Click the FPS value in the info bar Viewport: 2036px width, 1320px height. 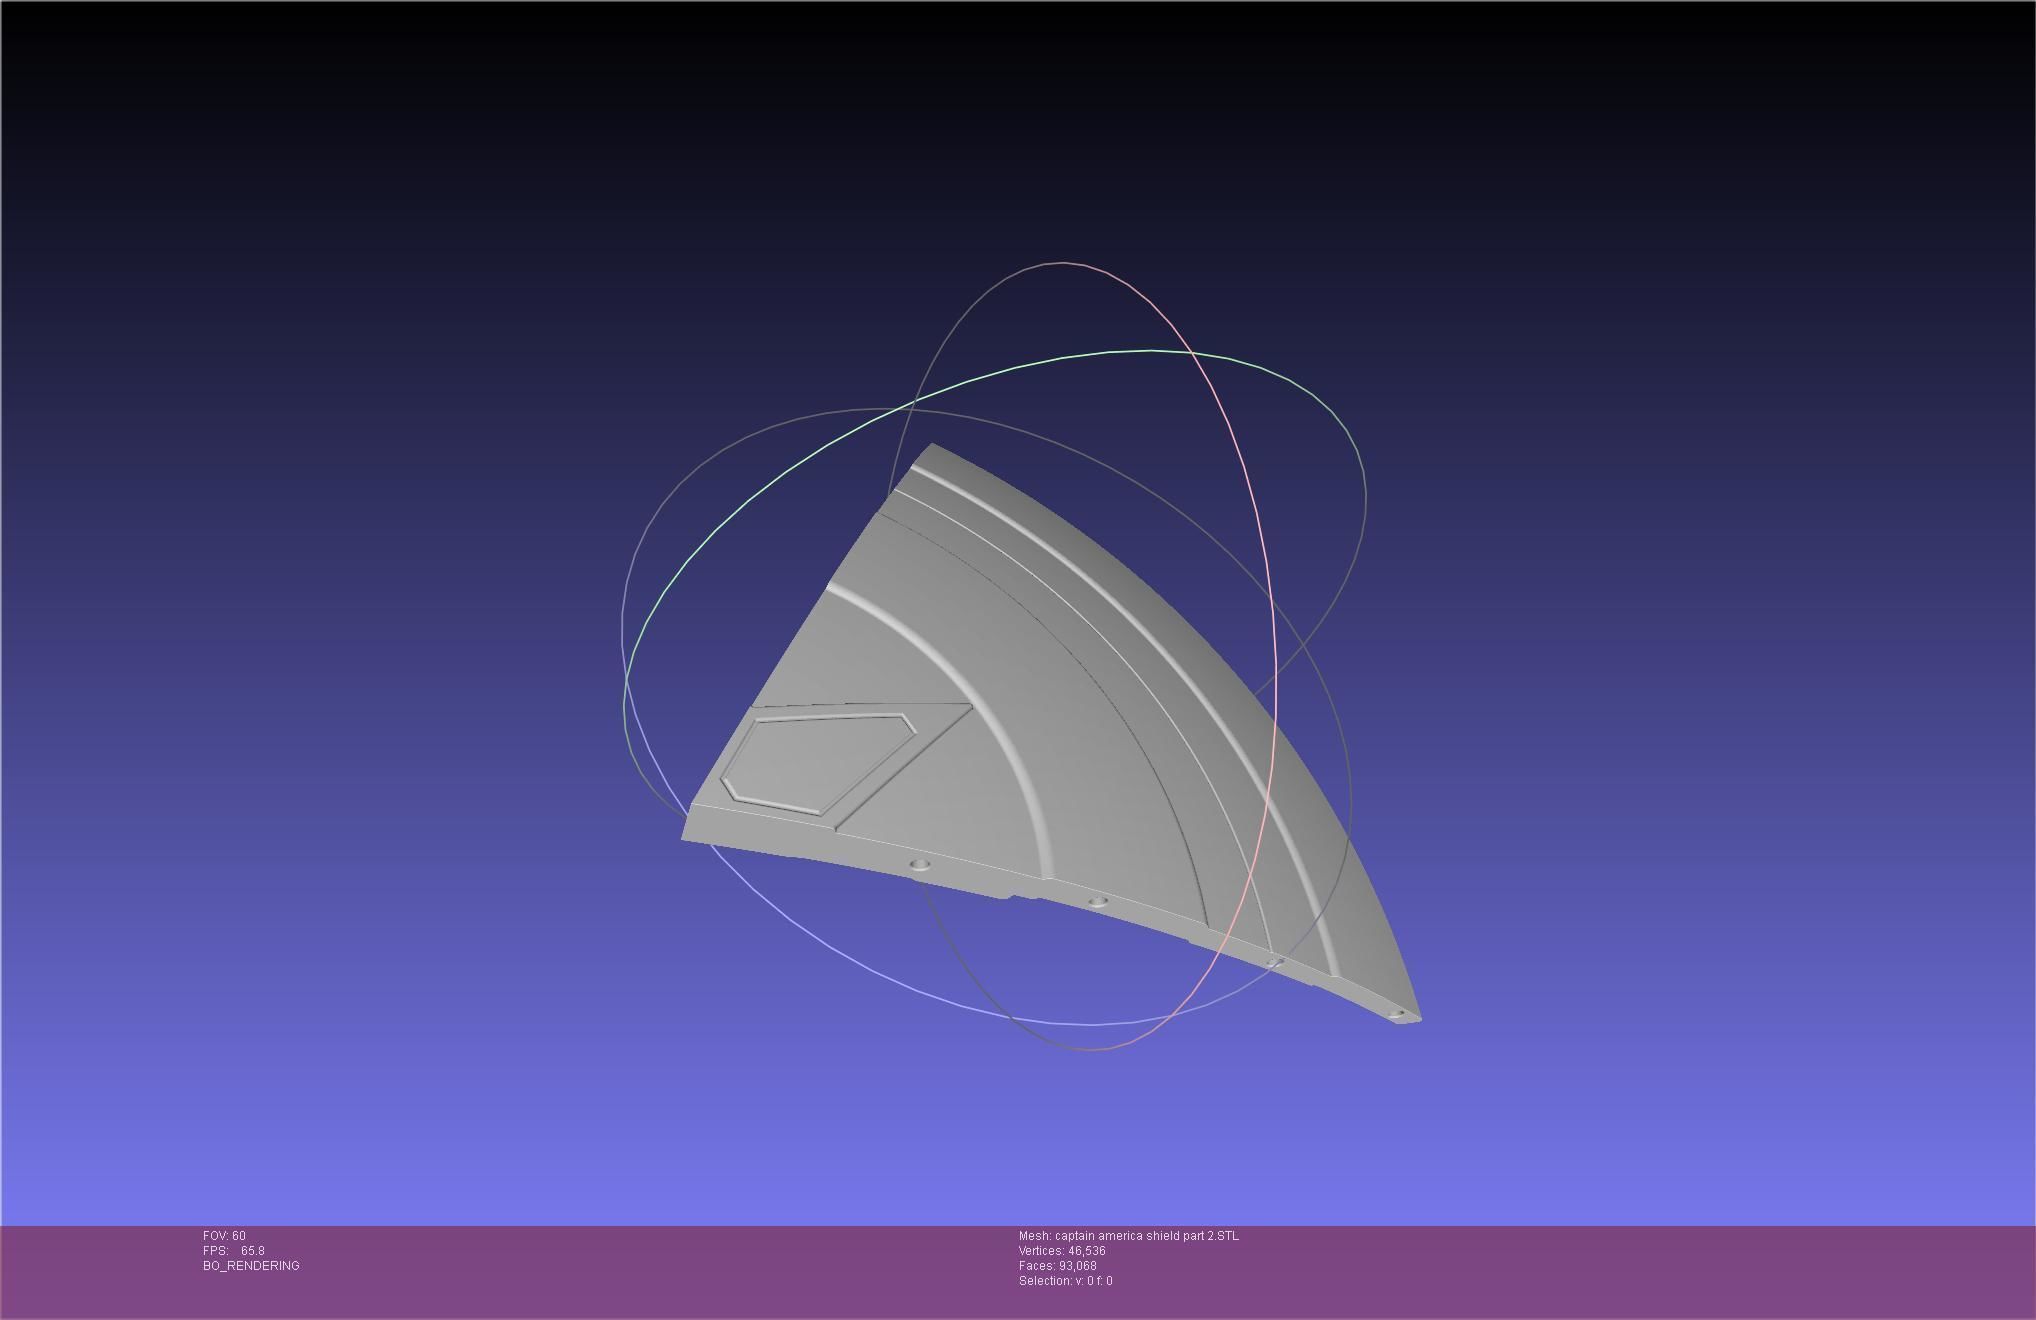coord(252,1251)
